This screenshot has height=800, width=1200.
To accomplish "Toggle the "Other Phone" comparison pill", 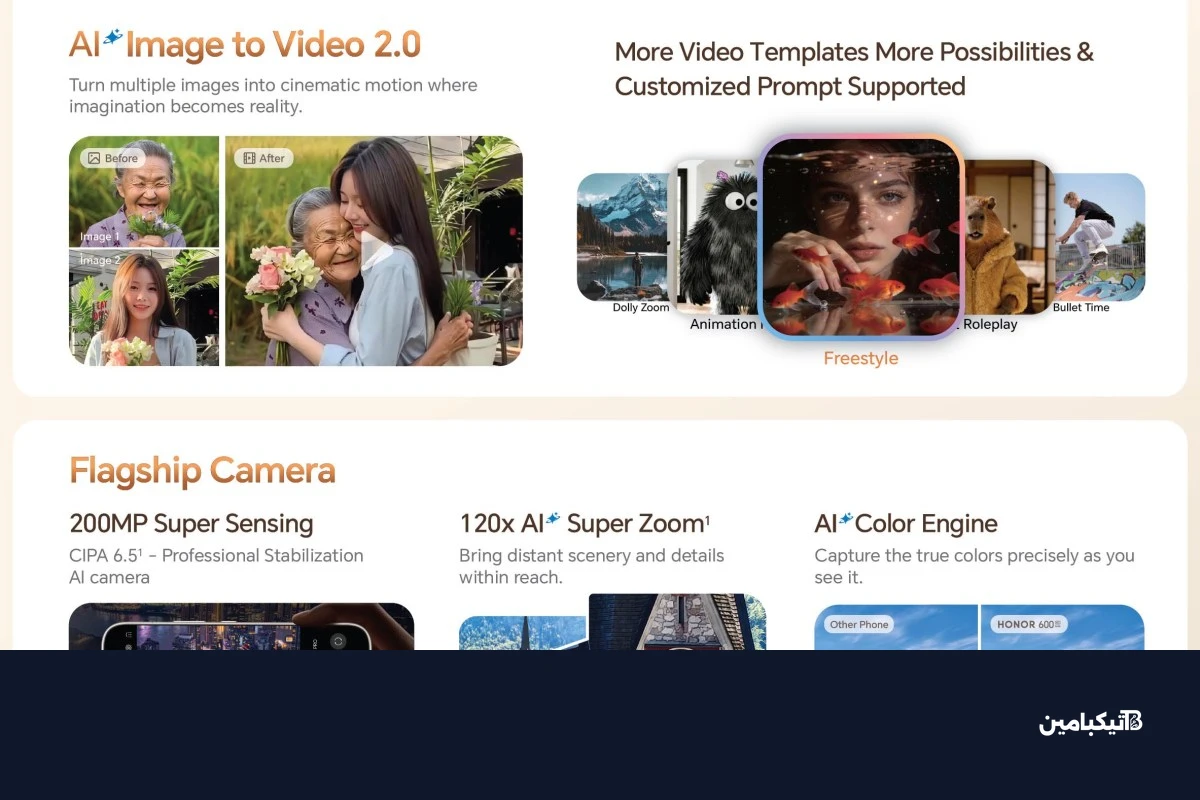I will coord(857,624).
